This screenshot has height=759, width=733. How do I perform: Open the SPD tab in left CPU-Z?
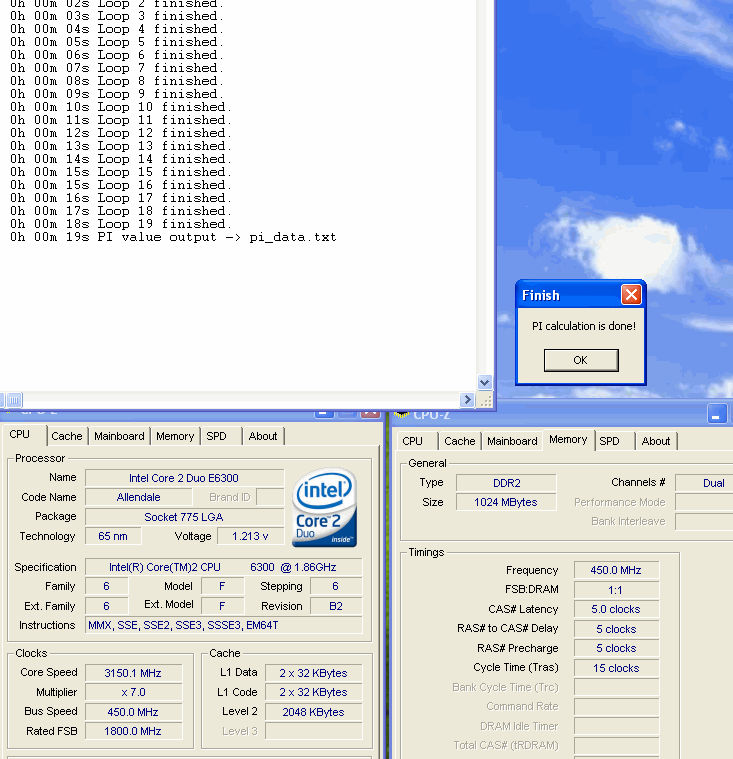pos(216,436)
